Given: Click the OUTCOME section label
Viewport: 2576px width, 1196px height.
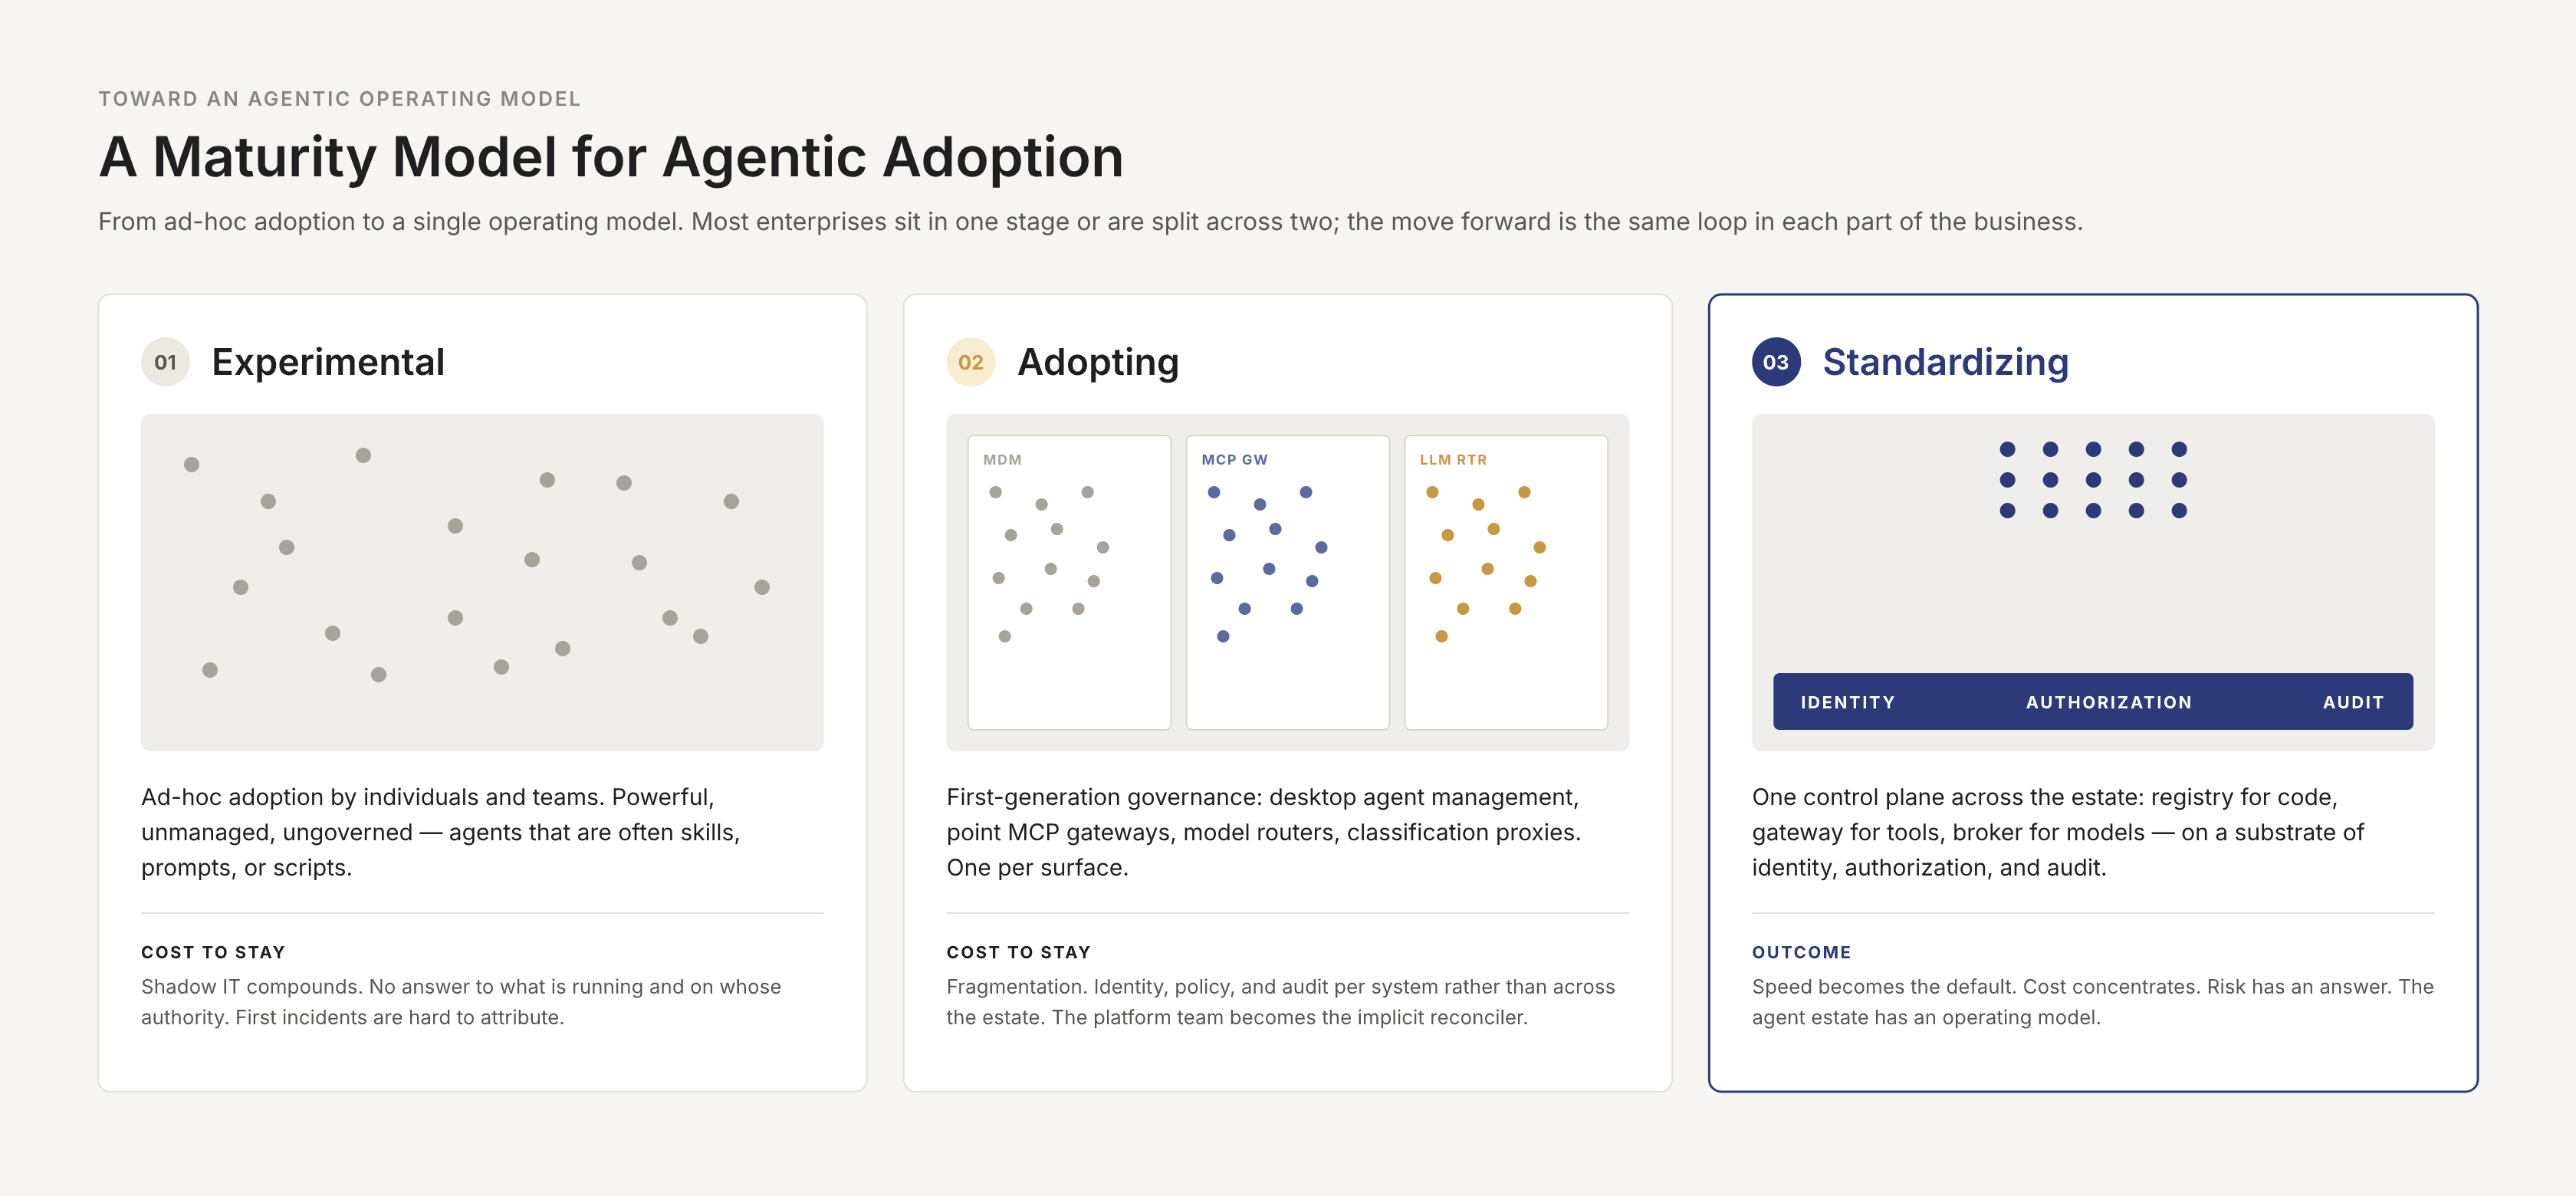Looking at the screenshot, I should pyautogui.click(x=1801, y=952).
